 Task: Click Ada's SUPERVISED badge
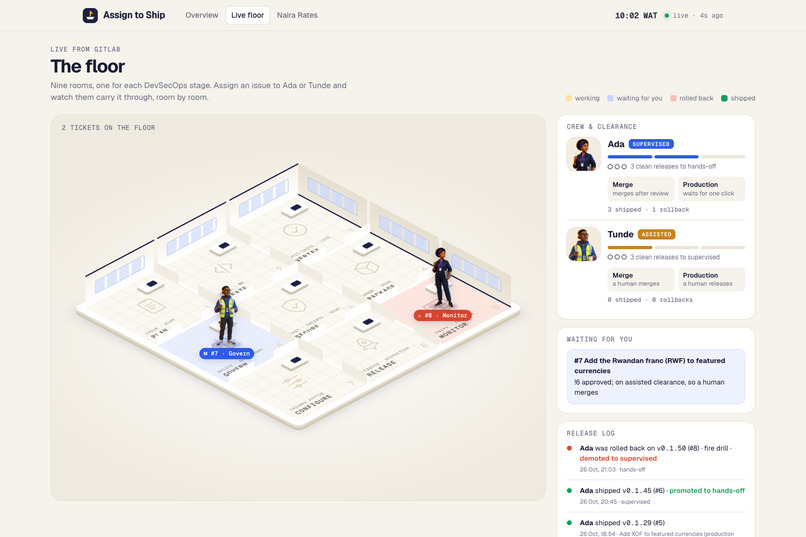coord(651,144)
